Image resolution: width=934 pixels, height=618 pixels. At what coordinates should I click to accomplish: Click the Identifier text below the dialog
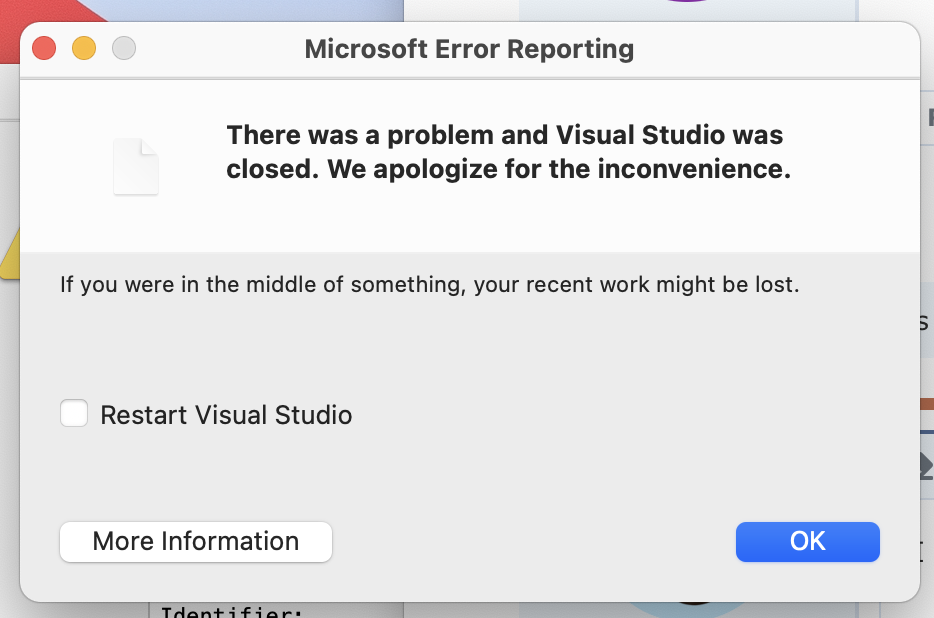click(x=232, y=611)
